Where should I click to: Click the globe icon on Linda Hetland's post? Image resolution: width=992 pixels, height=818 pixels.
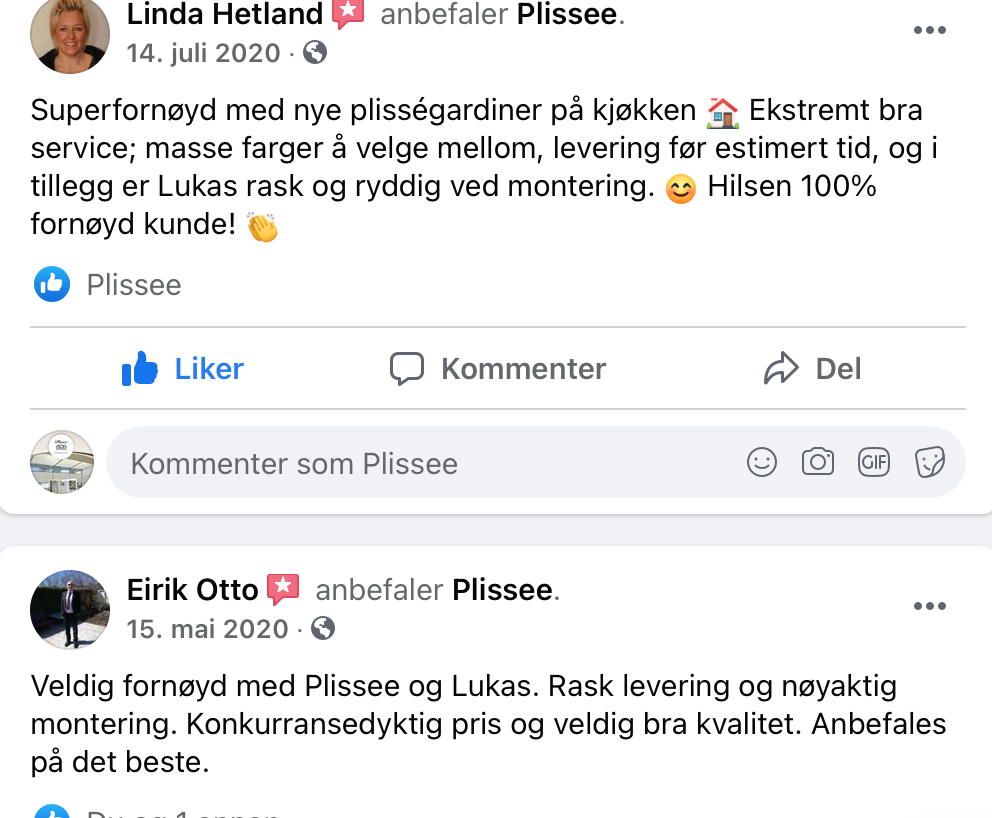click(315, 52)
